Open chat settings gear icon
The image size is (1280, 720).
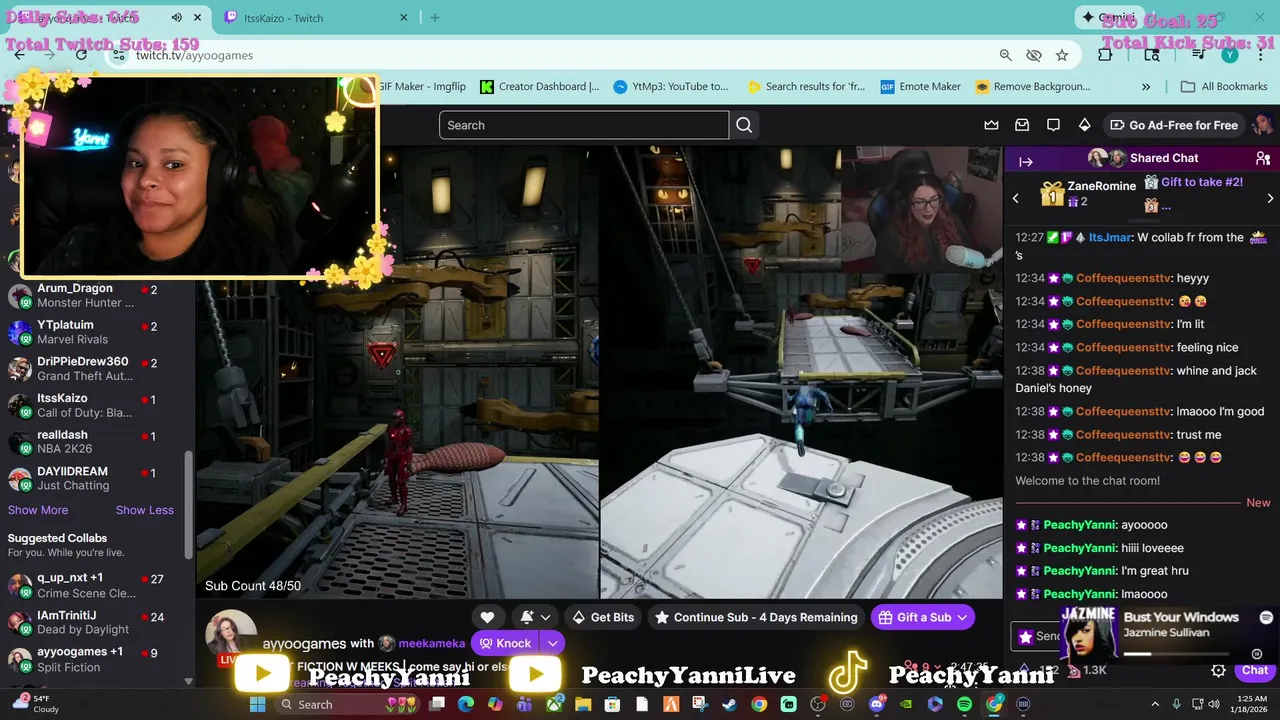[x=1218, y=671]
